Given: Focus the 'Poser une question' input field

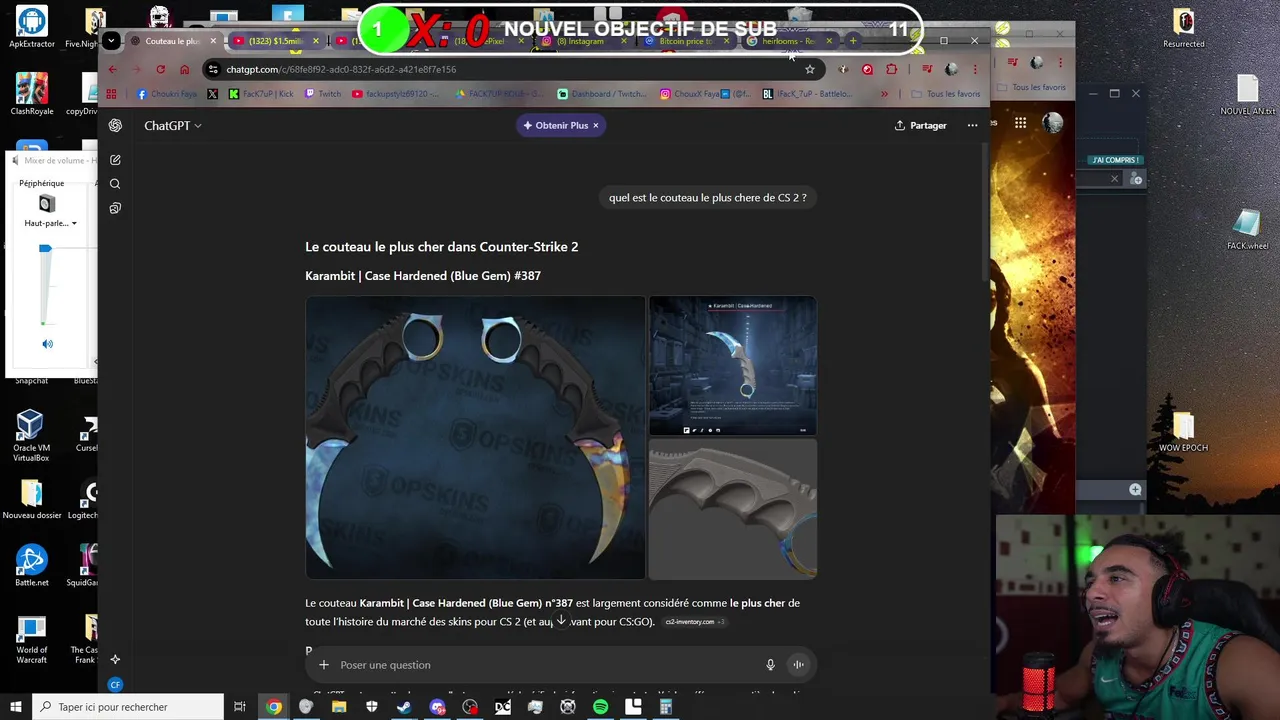Looking at the screenshot, I should point(545,665).
